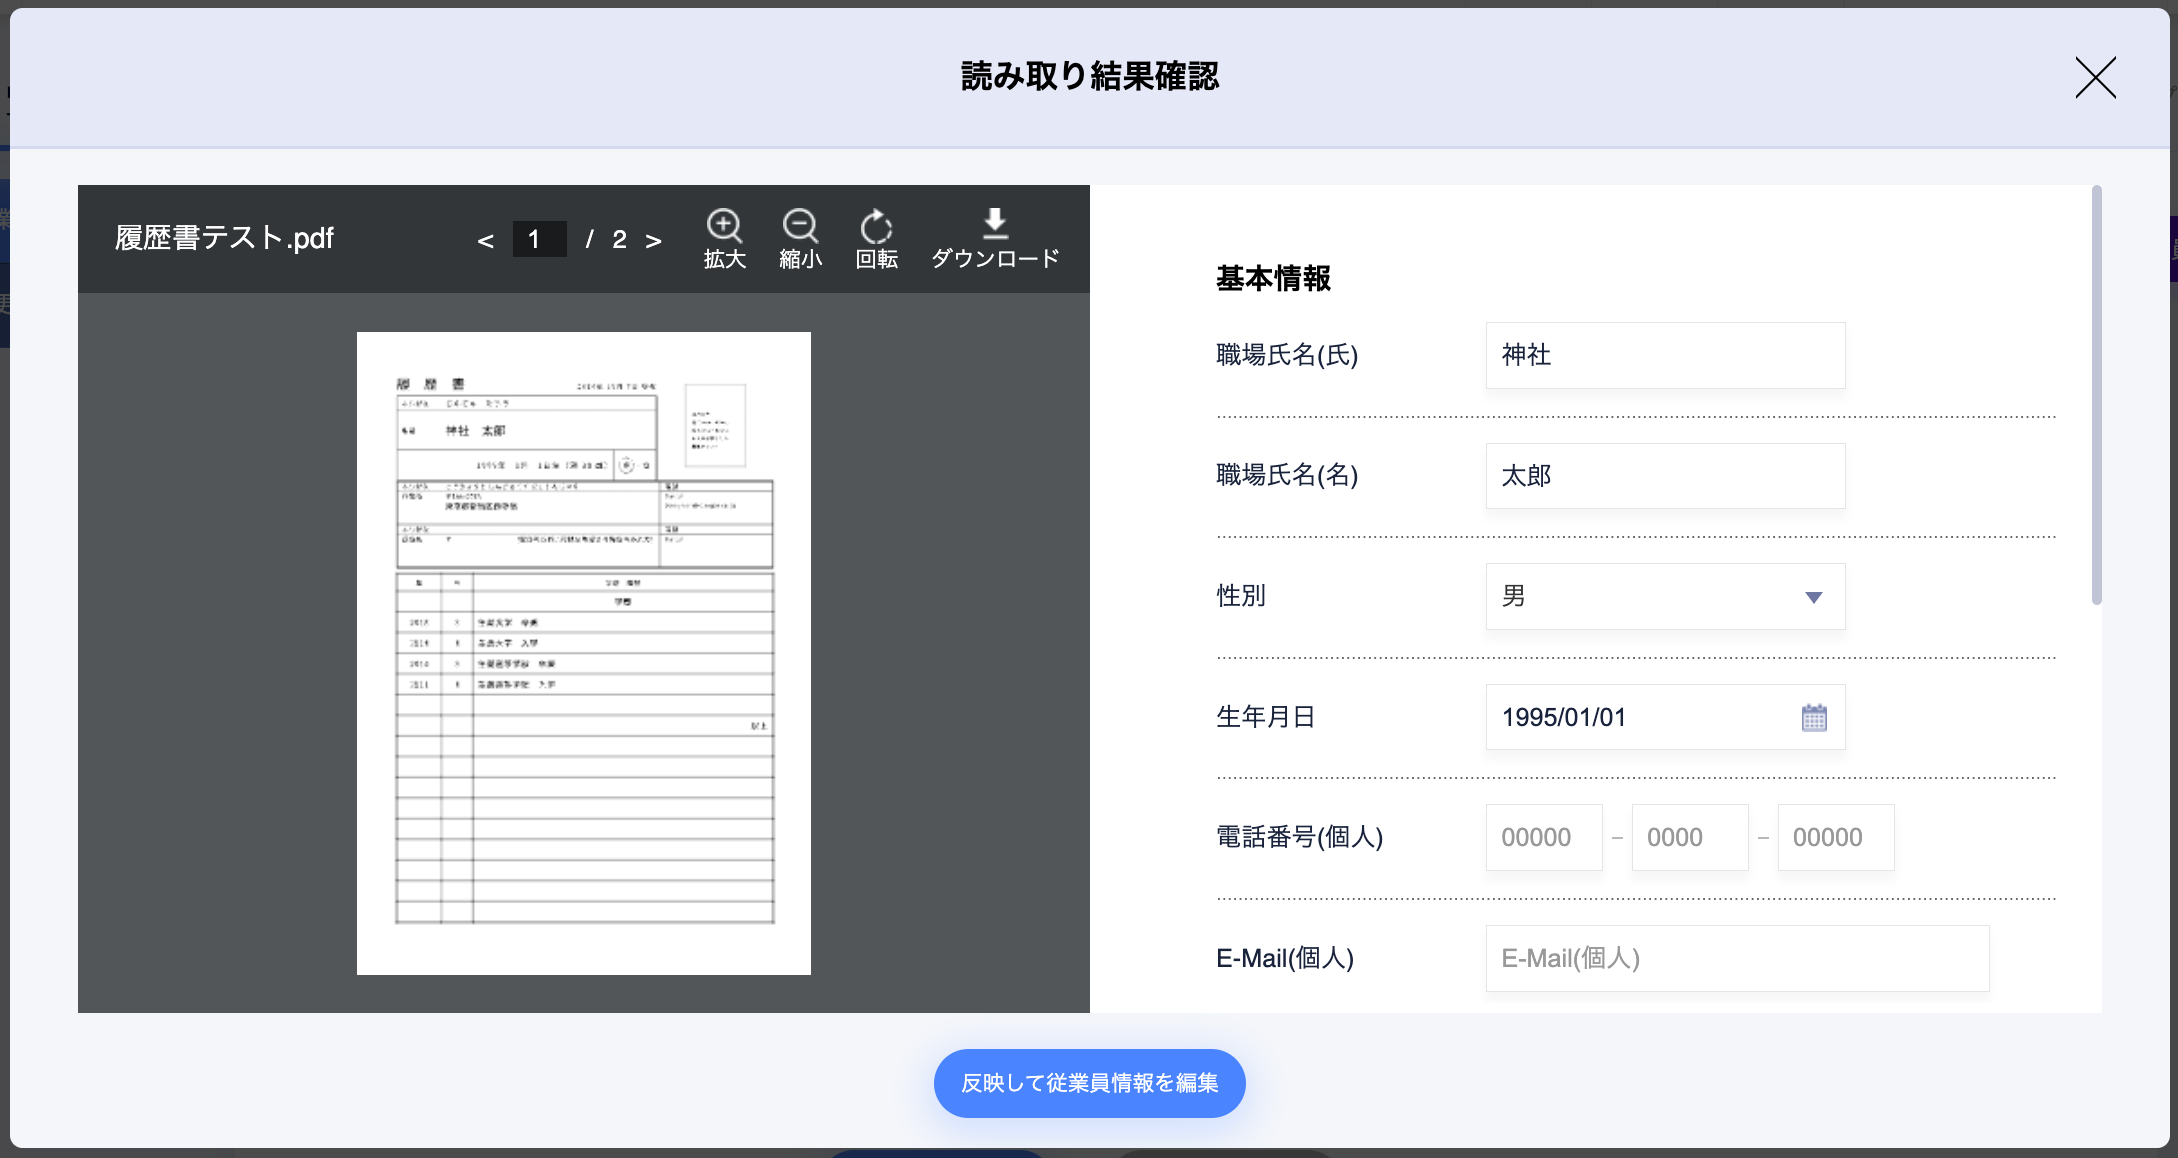Click the 職場氏名(氏) text field
This screenshot has height=1158, width=2178.
point(1665,355)
